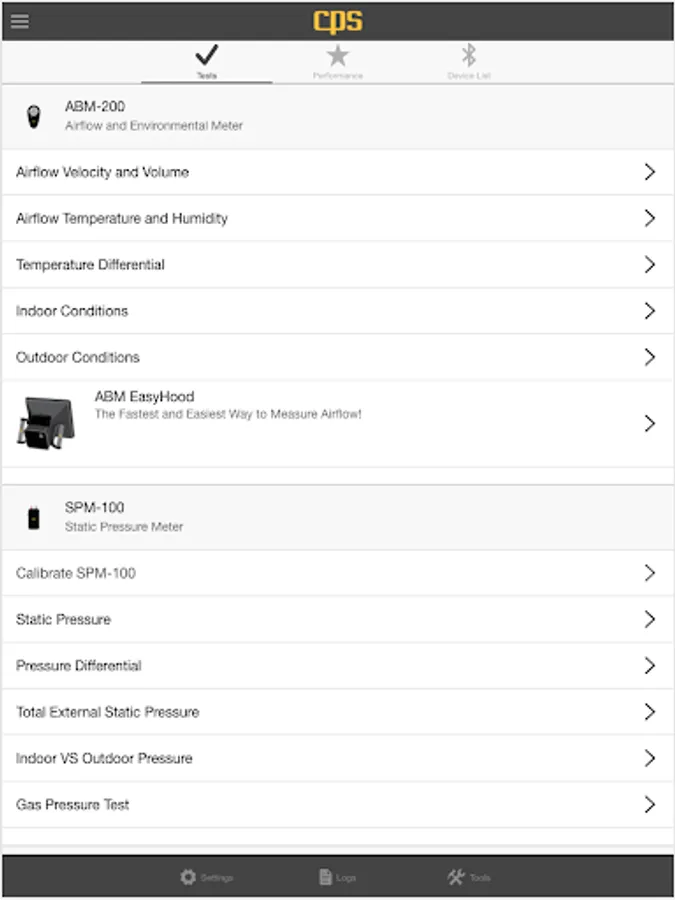
Task: Open Total External Static Pressure test
Action: [338, 712]
